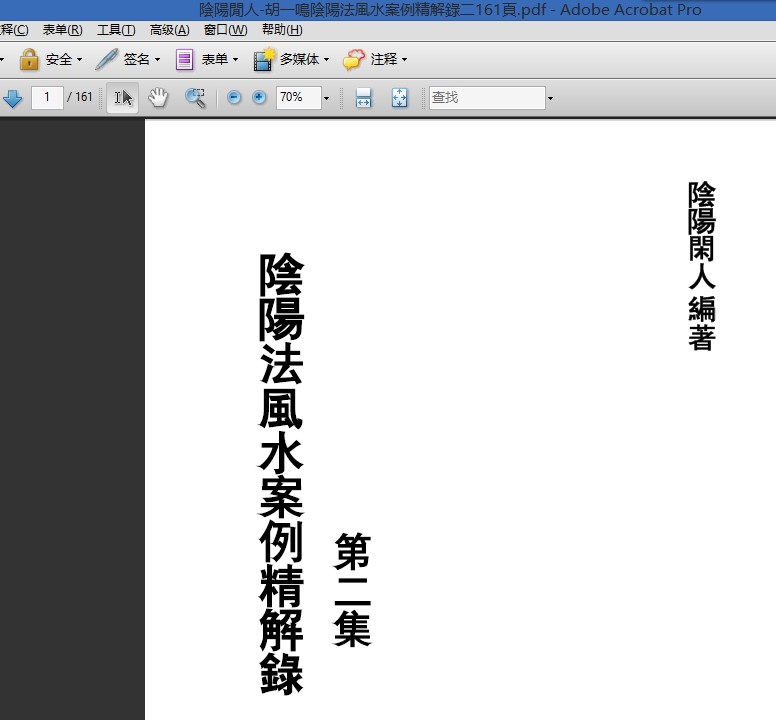Click the window title bar filename
This screenshot has width=776, height=720.
[x=374, y=10]
